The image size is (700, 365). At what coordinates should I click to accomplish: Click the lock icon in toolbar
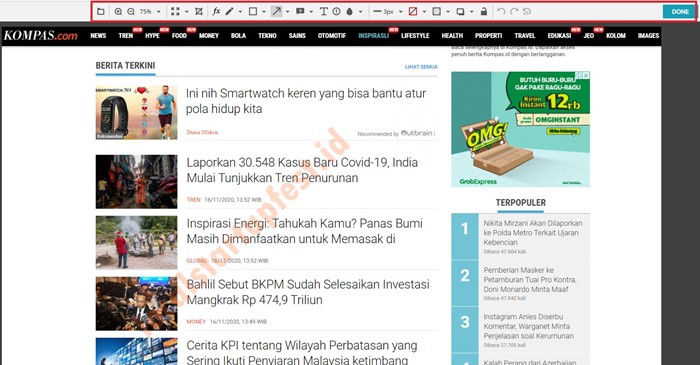click(x=484, y=12)
